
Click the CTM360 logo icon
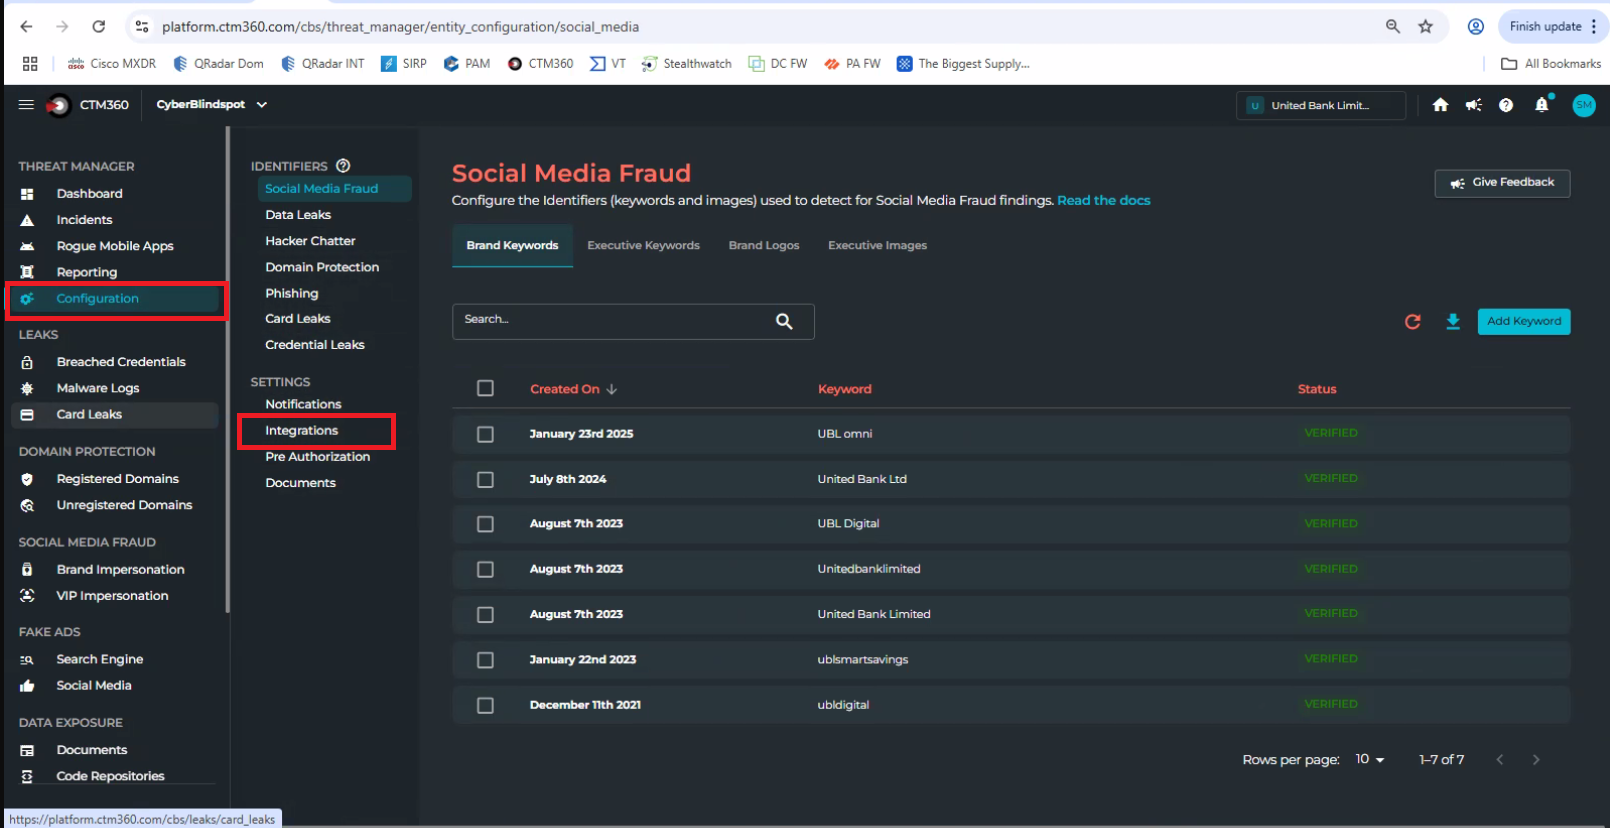click(59, 105)
